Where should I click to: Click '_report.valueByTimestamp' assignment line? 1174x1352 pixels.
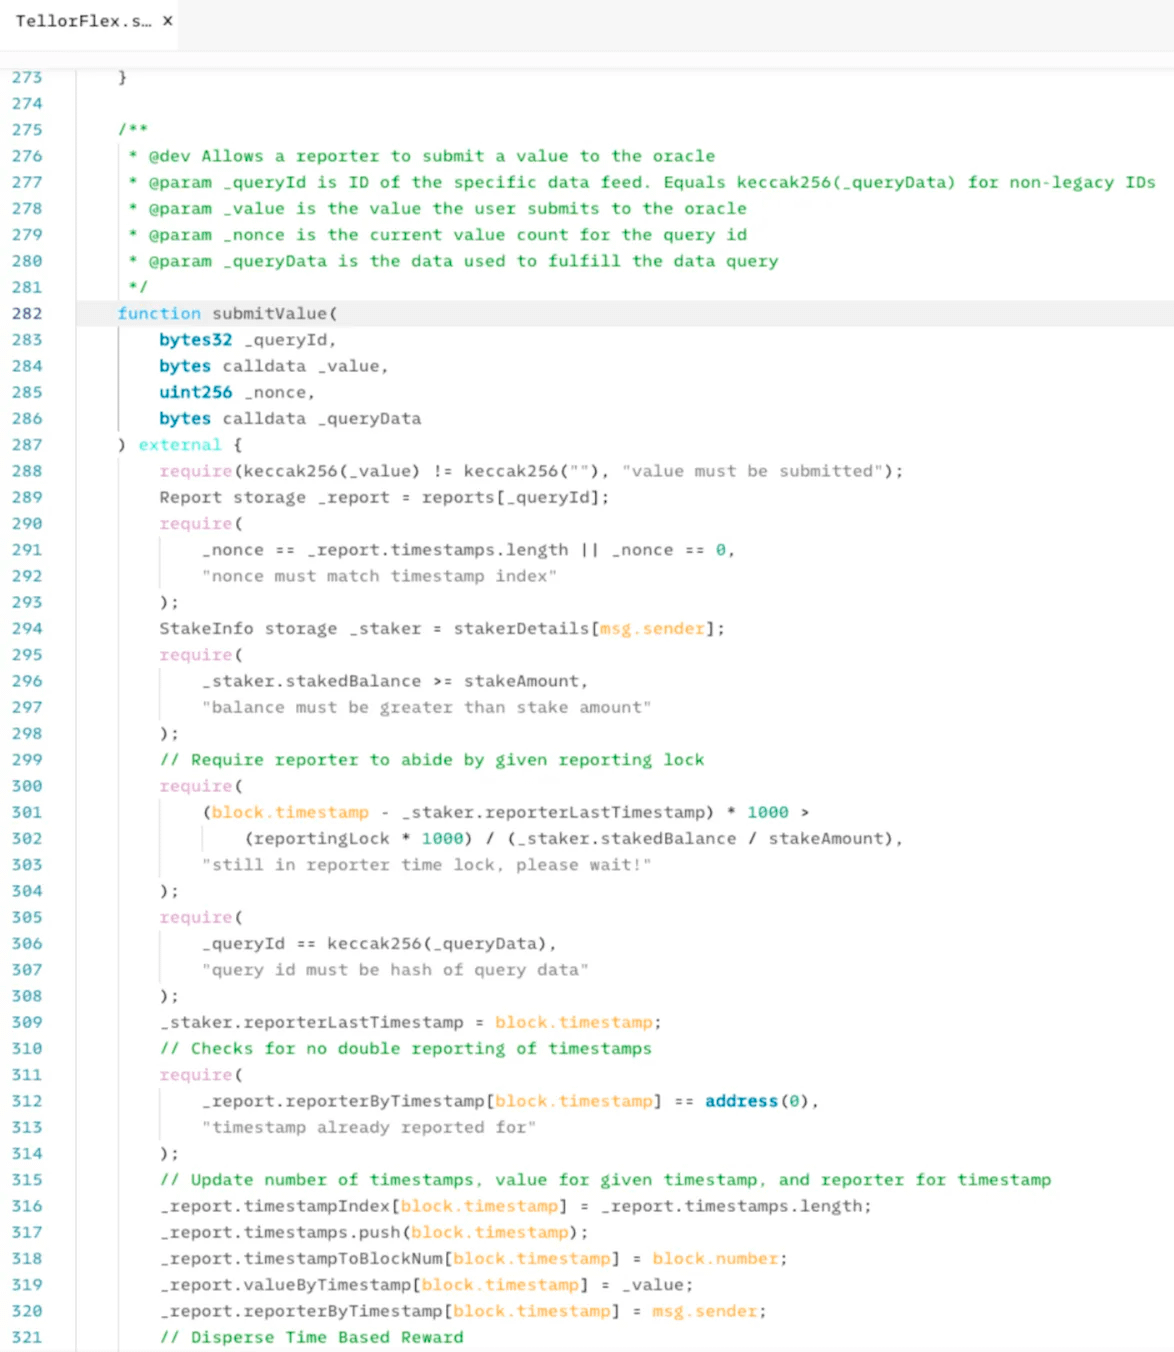[x=426, y=1285]
